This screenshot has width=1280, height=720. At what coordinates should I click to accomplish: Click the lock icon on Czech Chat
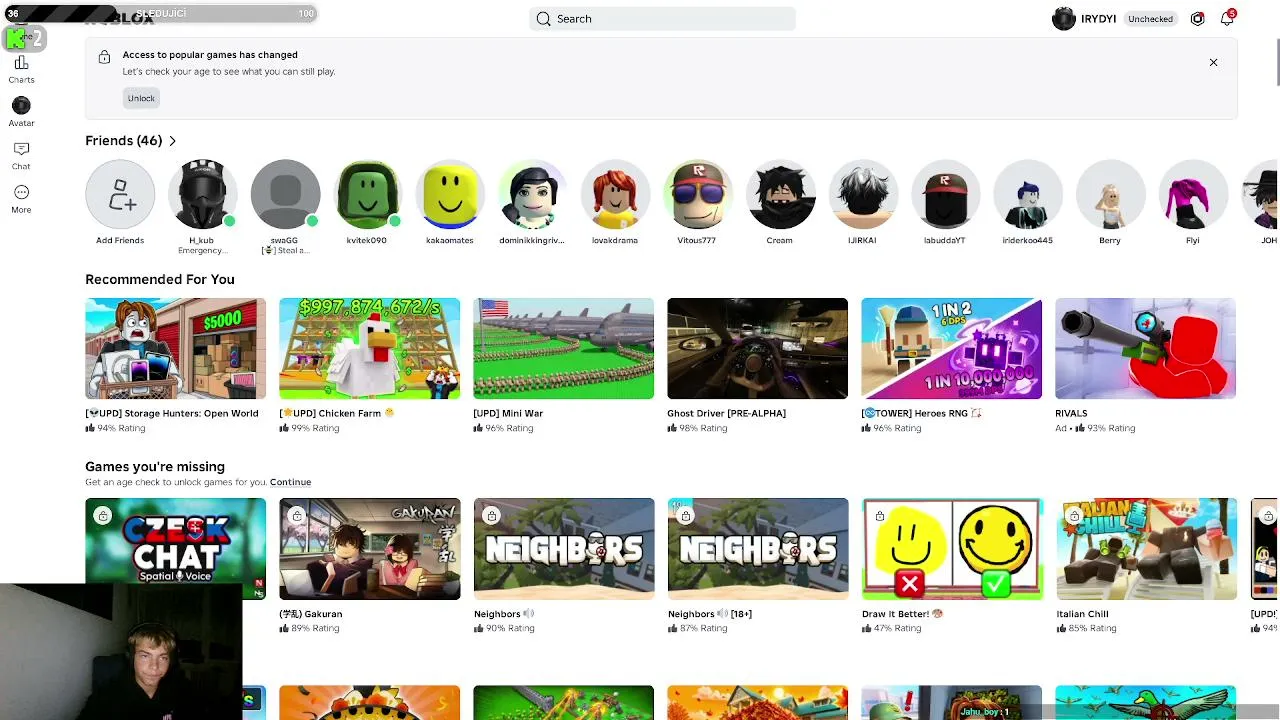coord(103,516)
